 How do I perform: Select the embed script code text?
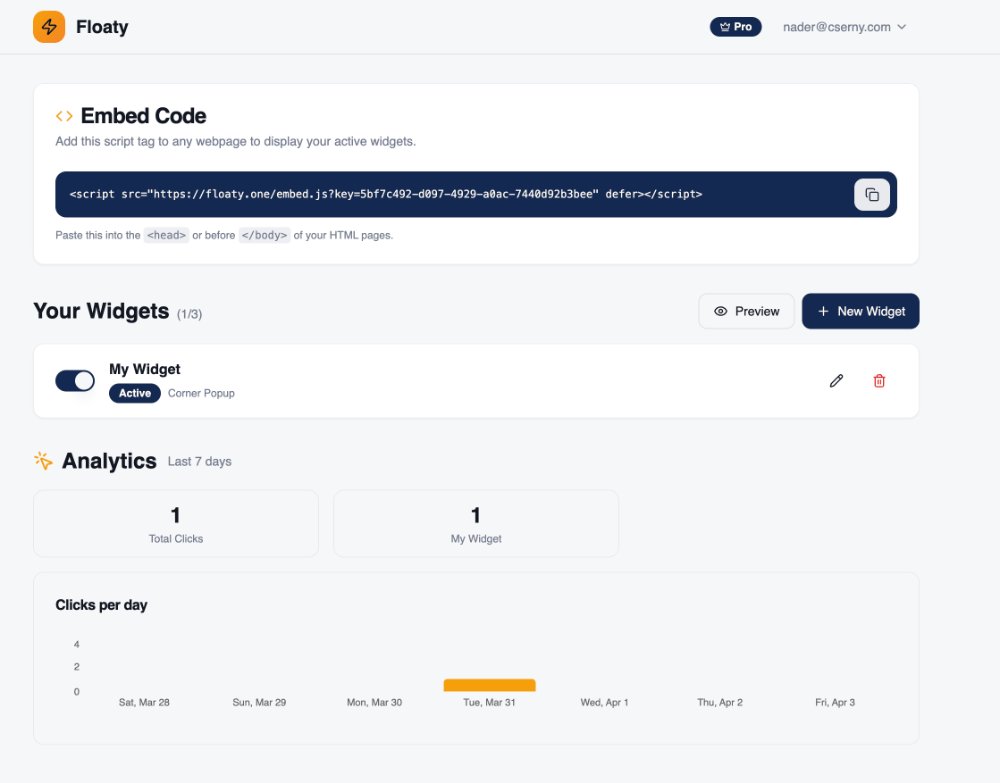[386, 194]
